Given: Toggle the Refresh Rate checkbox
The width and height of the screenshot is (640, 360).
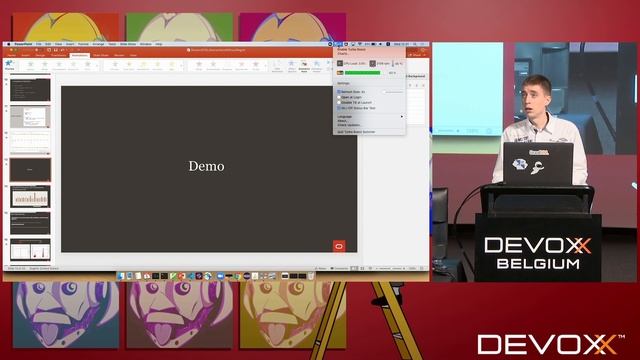Looking at the screenshot, I should point(339,92).
